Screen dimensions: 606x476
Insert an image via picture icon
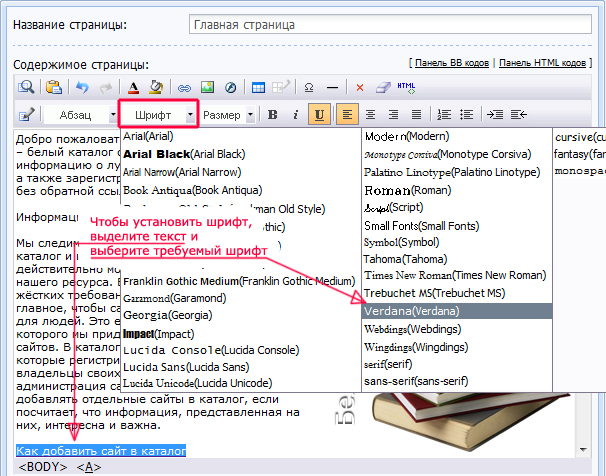(x=208, y=87)
